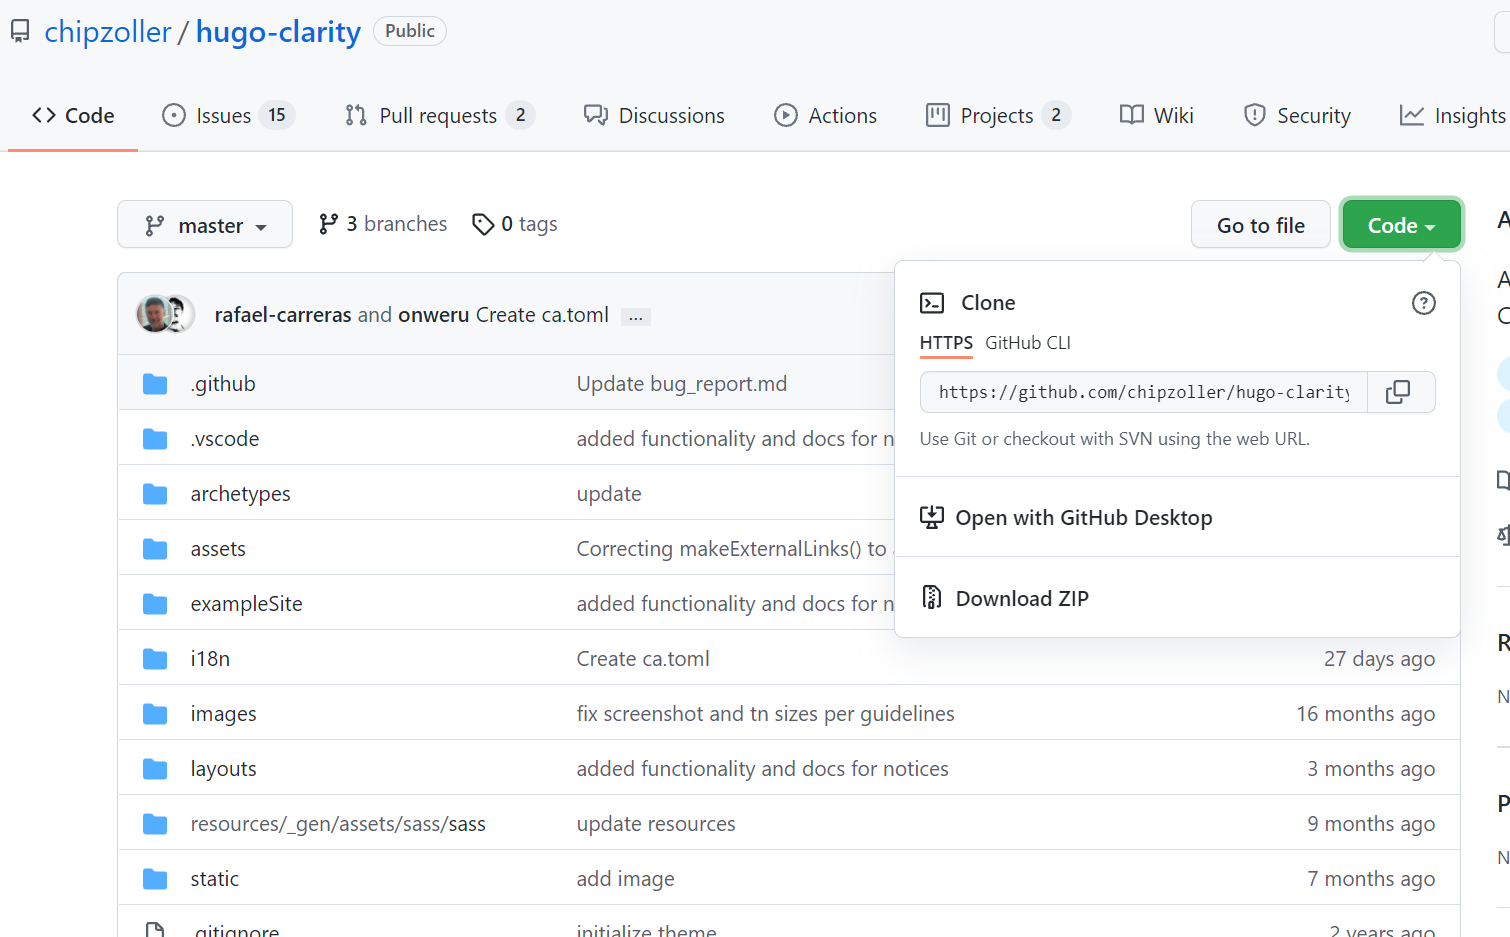This screenshot has height=937, width=1510.
Task: Copy the HTTPS clone URL to clipboard
Action: pyautogui.click(x=1400, y=392)
